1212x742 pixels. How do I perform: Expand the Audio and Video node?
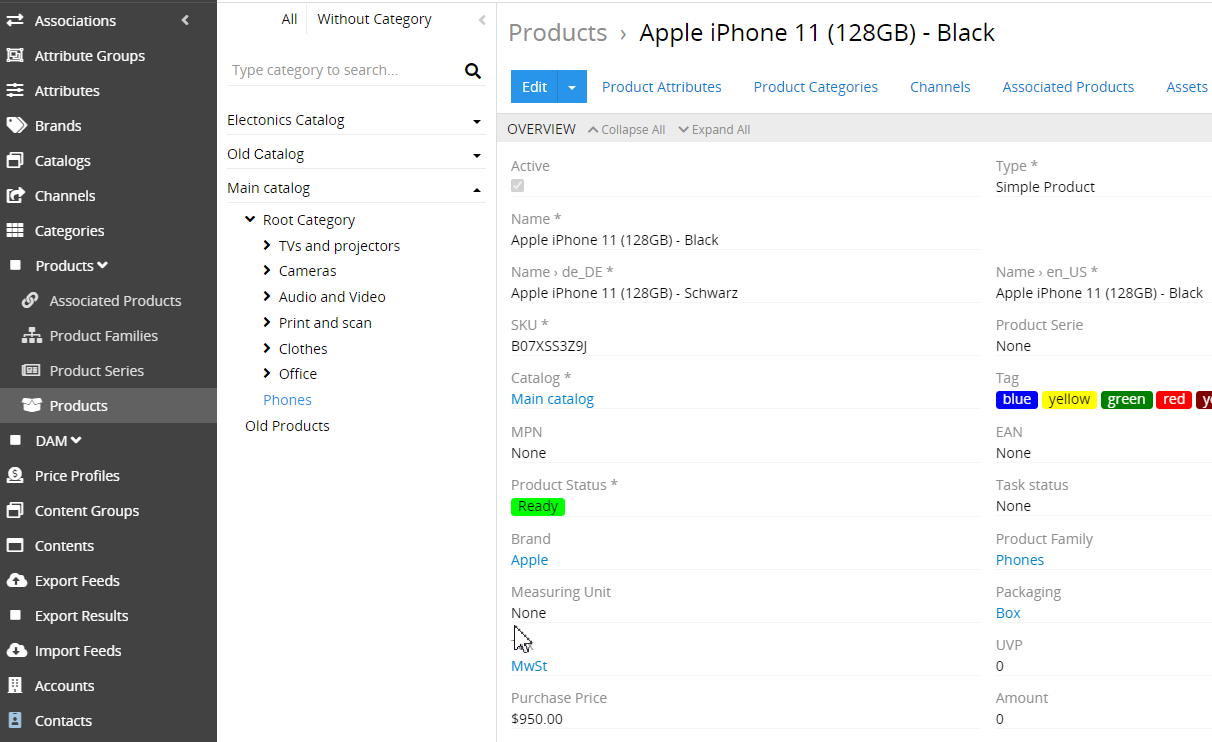click(x=267, y=296)
